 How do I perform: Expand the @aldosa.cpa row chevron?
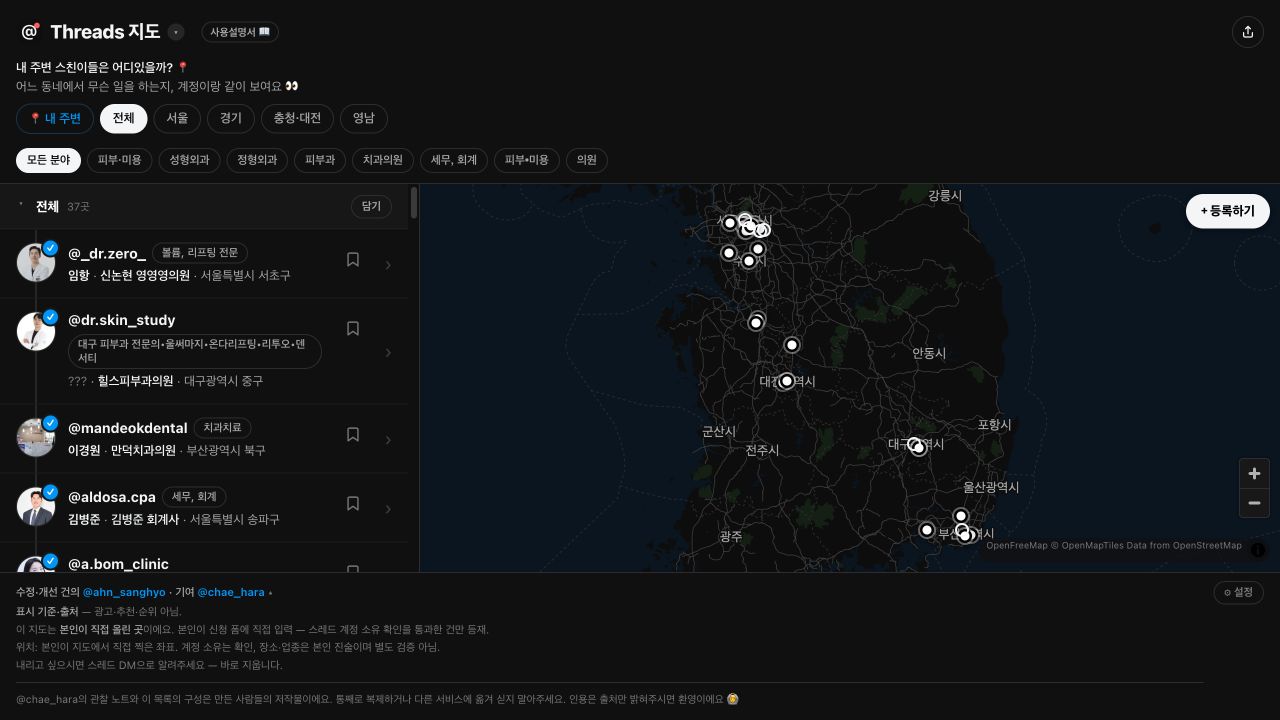click(388, 509)
